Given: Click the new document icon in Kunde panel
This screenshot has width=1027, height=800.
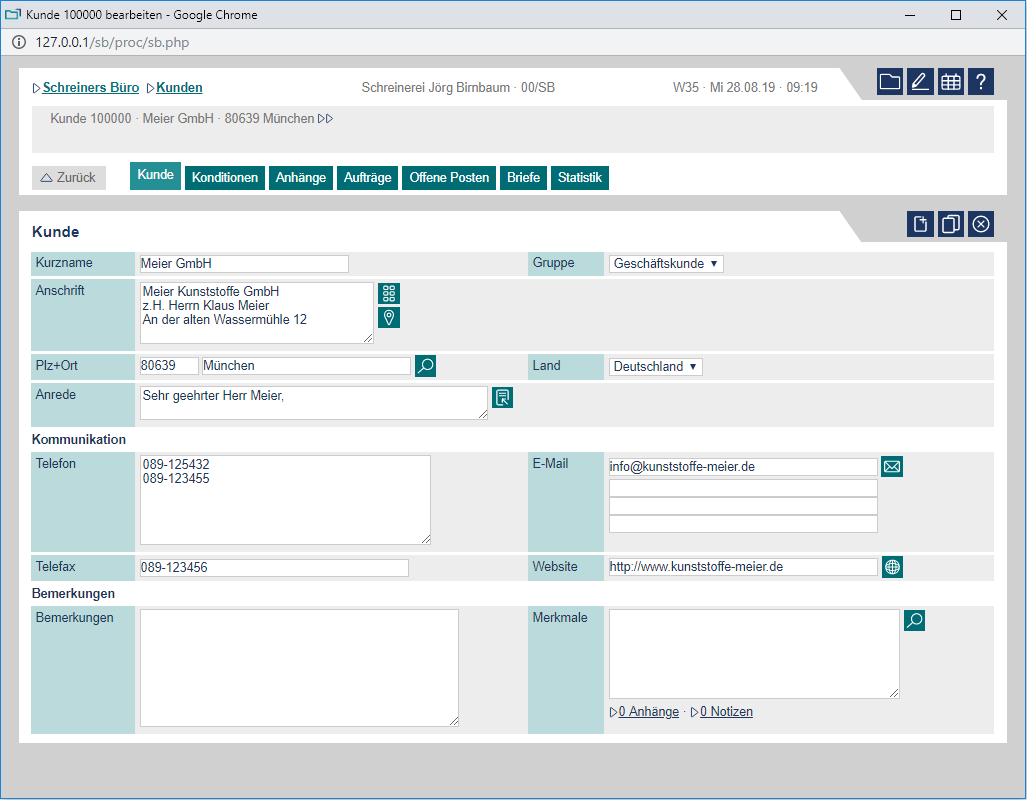Looking at the screenshot, I should point(920,224).
